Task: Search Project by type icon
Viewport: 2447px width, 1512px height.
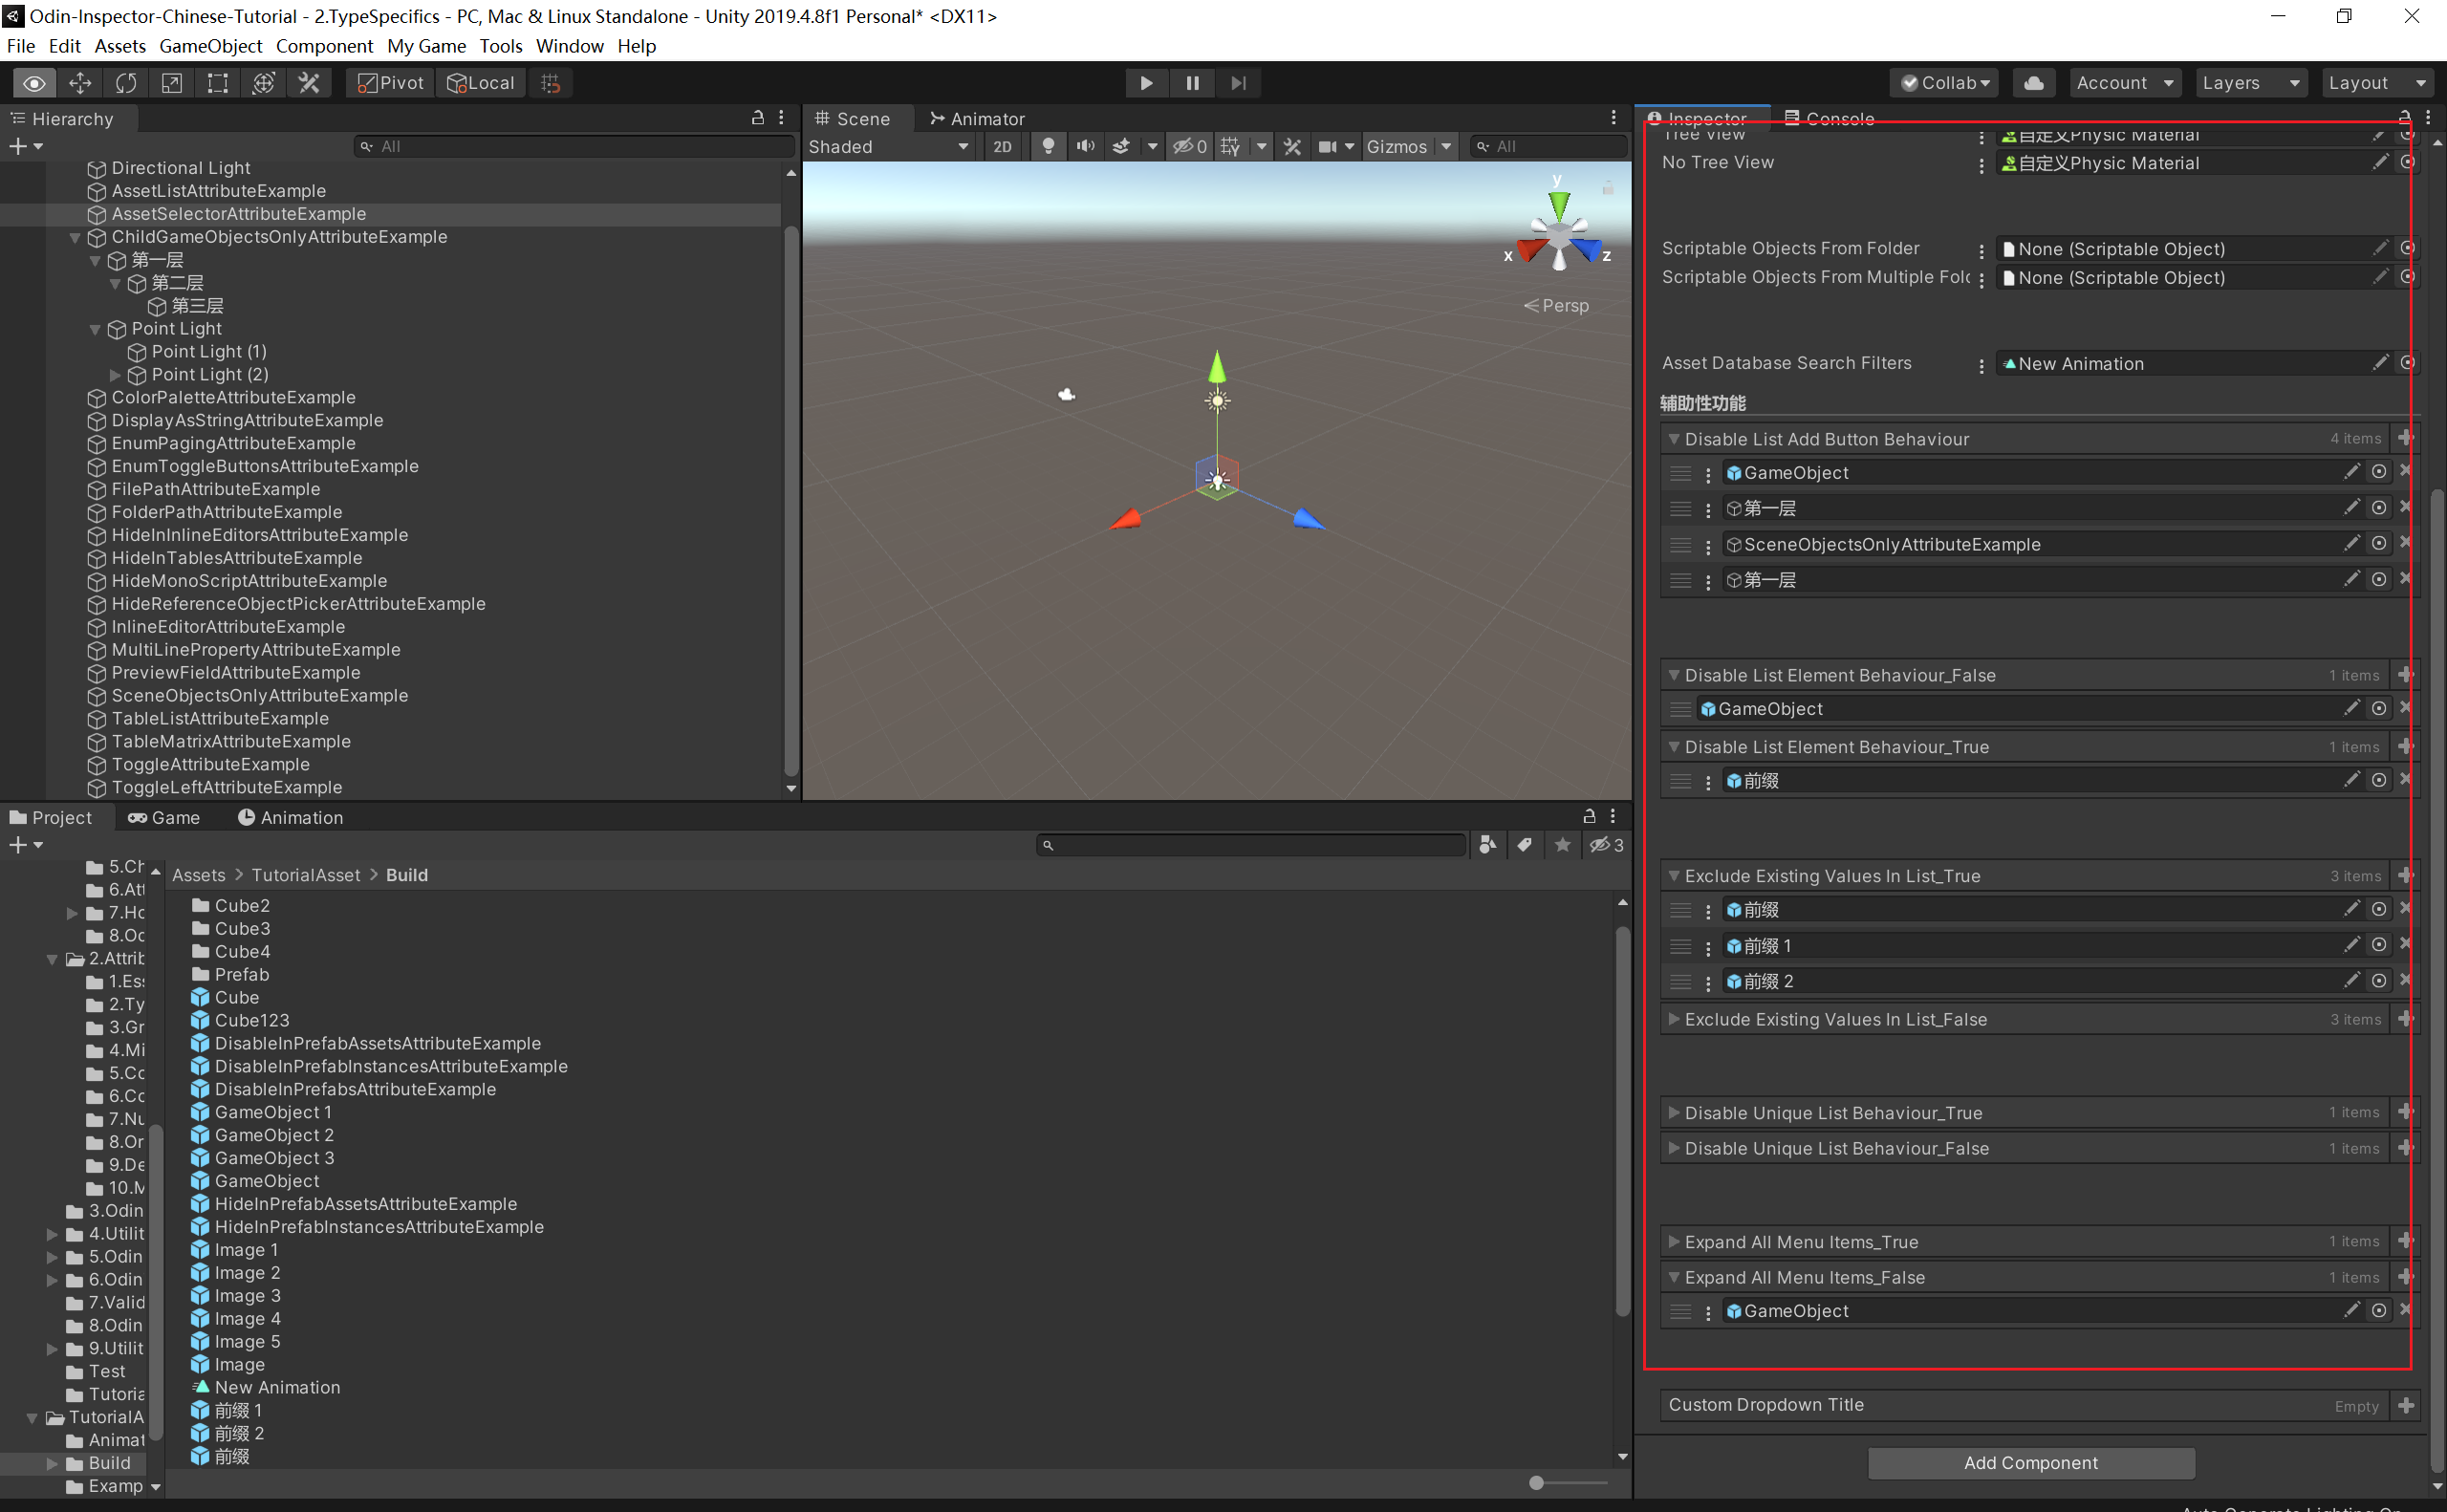Action: coord(1487,845)
